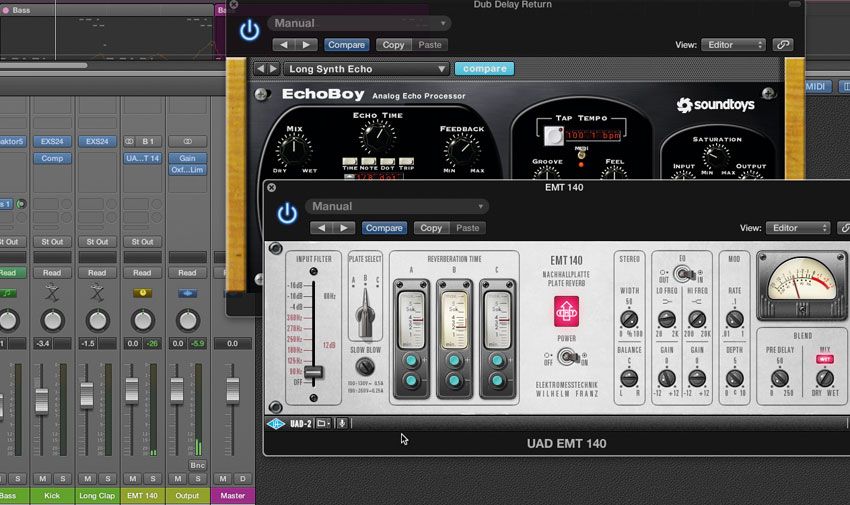This screenshot has width=850, height=505.
Task: Open the UAD-2 folder preset icon
Action: tap(323, 424)
